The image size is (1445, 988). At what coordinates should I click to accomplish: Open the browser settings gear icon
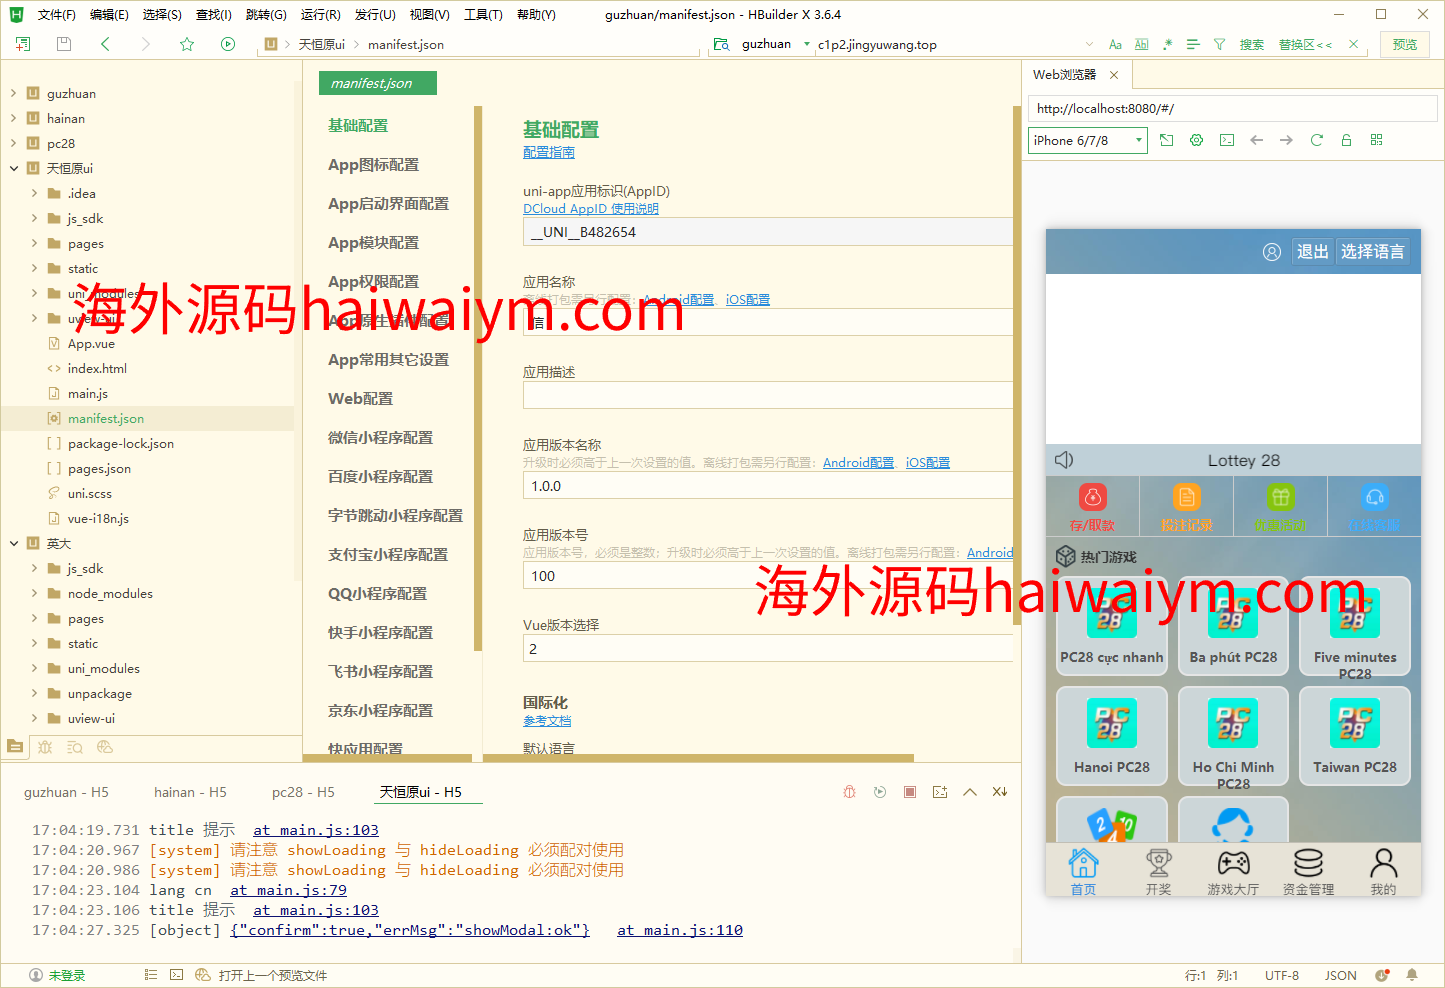[1196, 140]
